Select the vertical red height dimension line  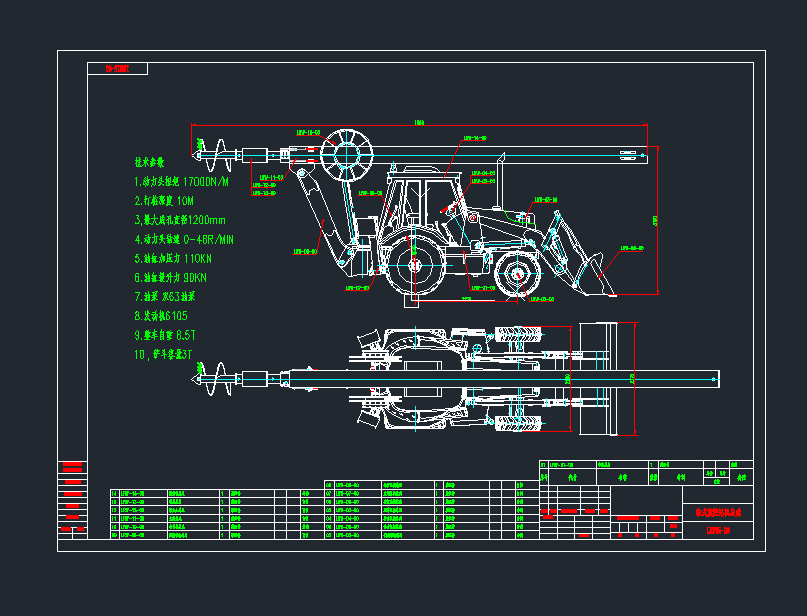pyautogui.click(x=658, y=220)
